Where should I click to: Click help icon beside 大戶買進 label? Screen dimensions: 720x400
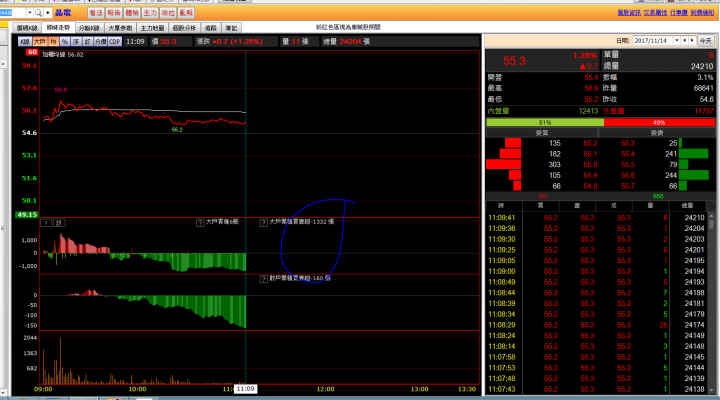tap(200, 223)
